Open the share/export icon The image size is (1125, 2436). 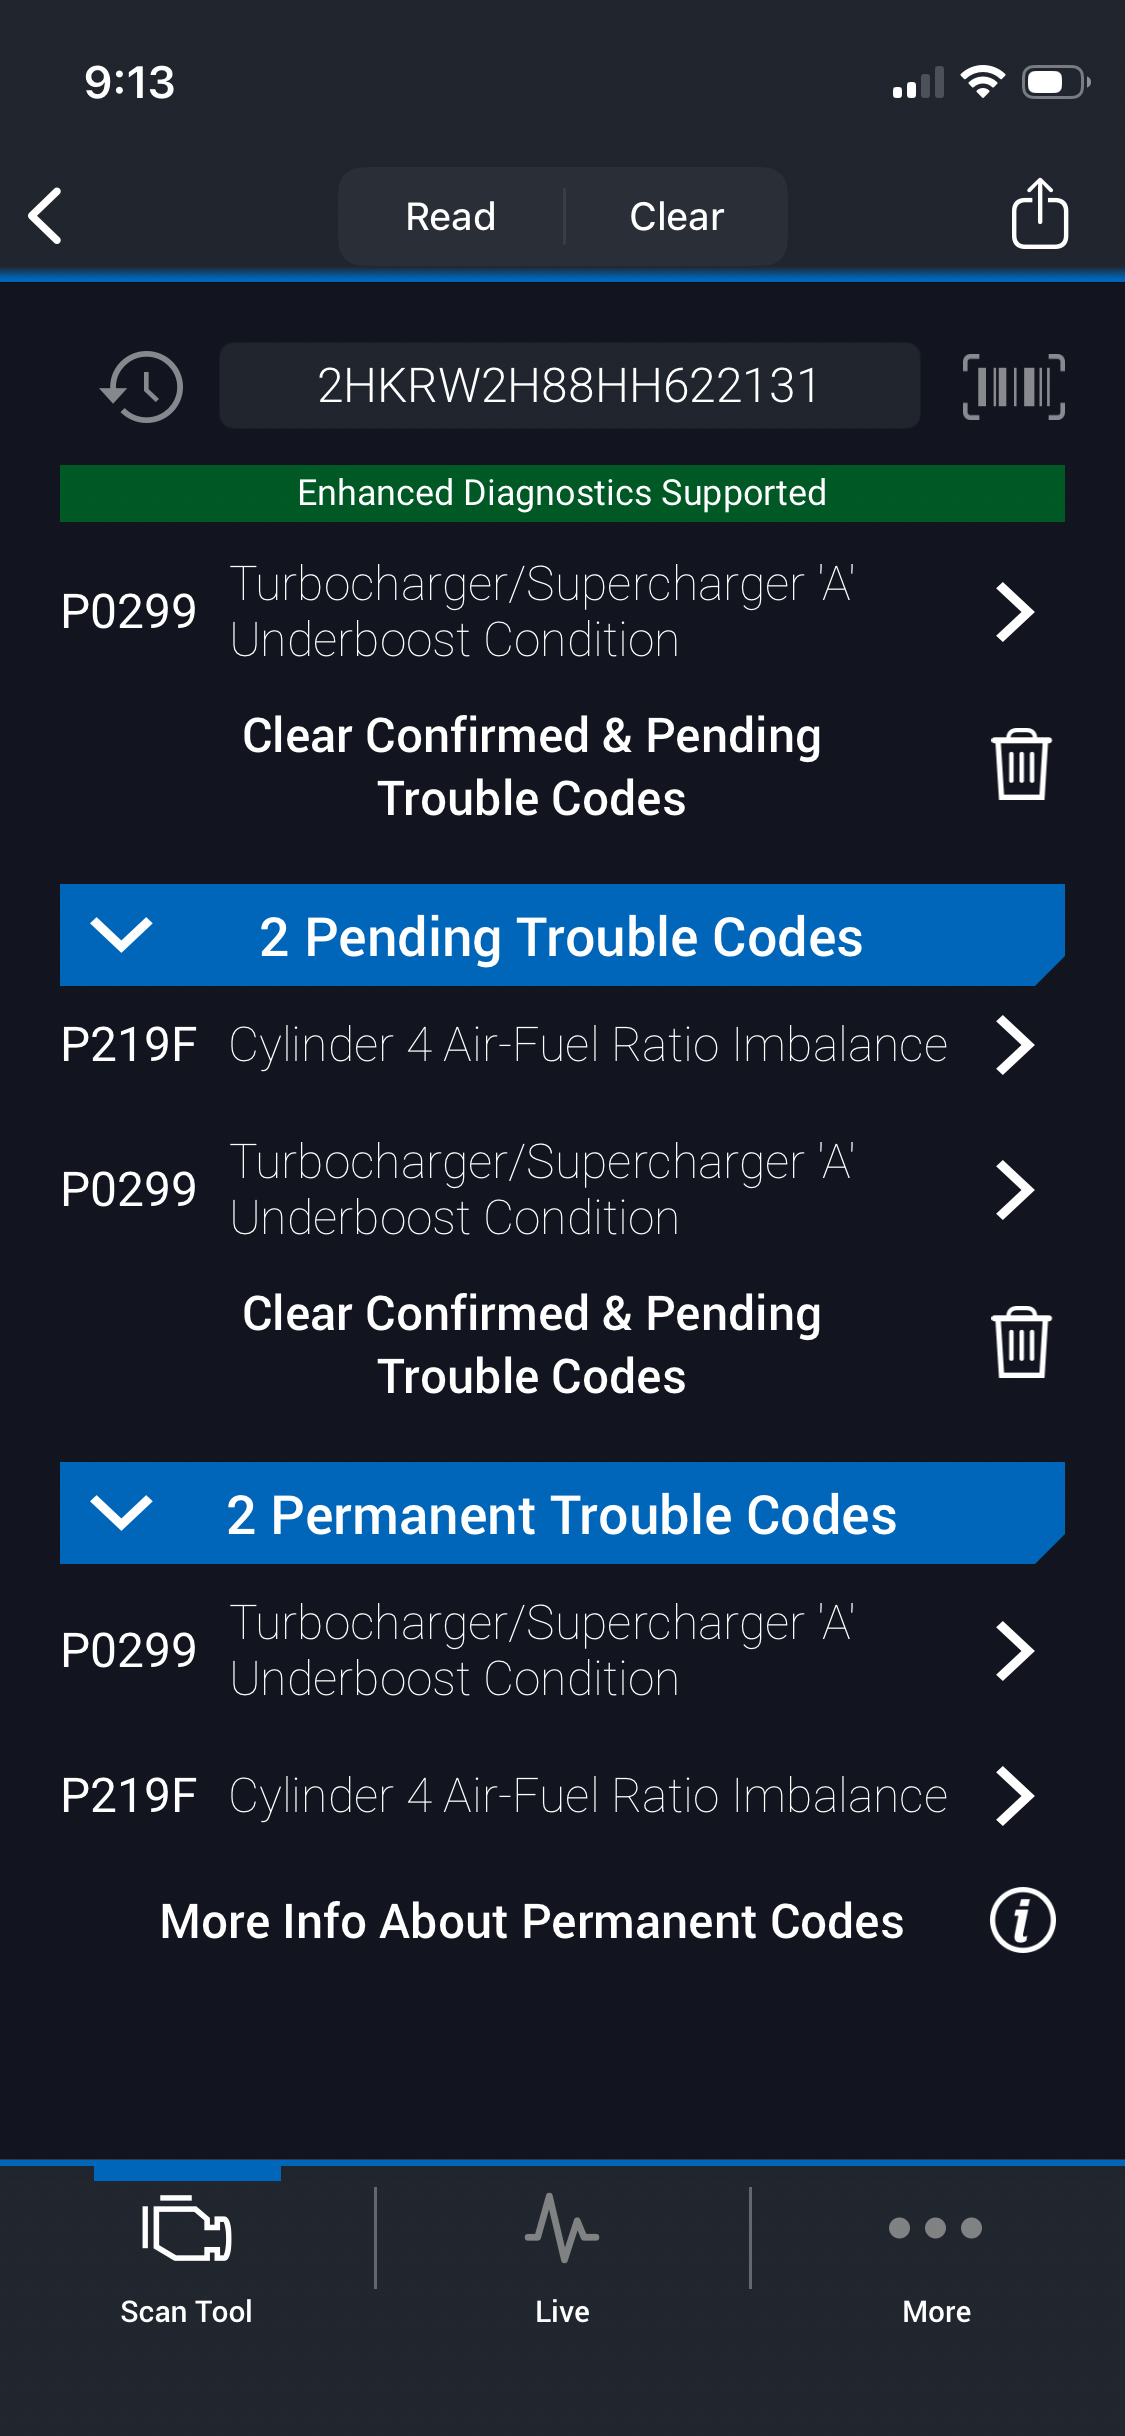[x=1039, y=214]
